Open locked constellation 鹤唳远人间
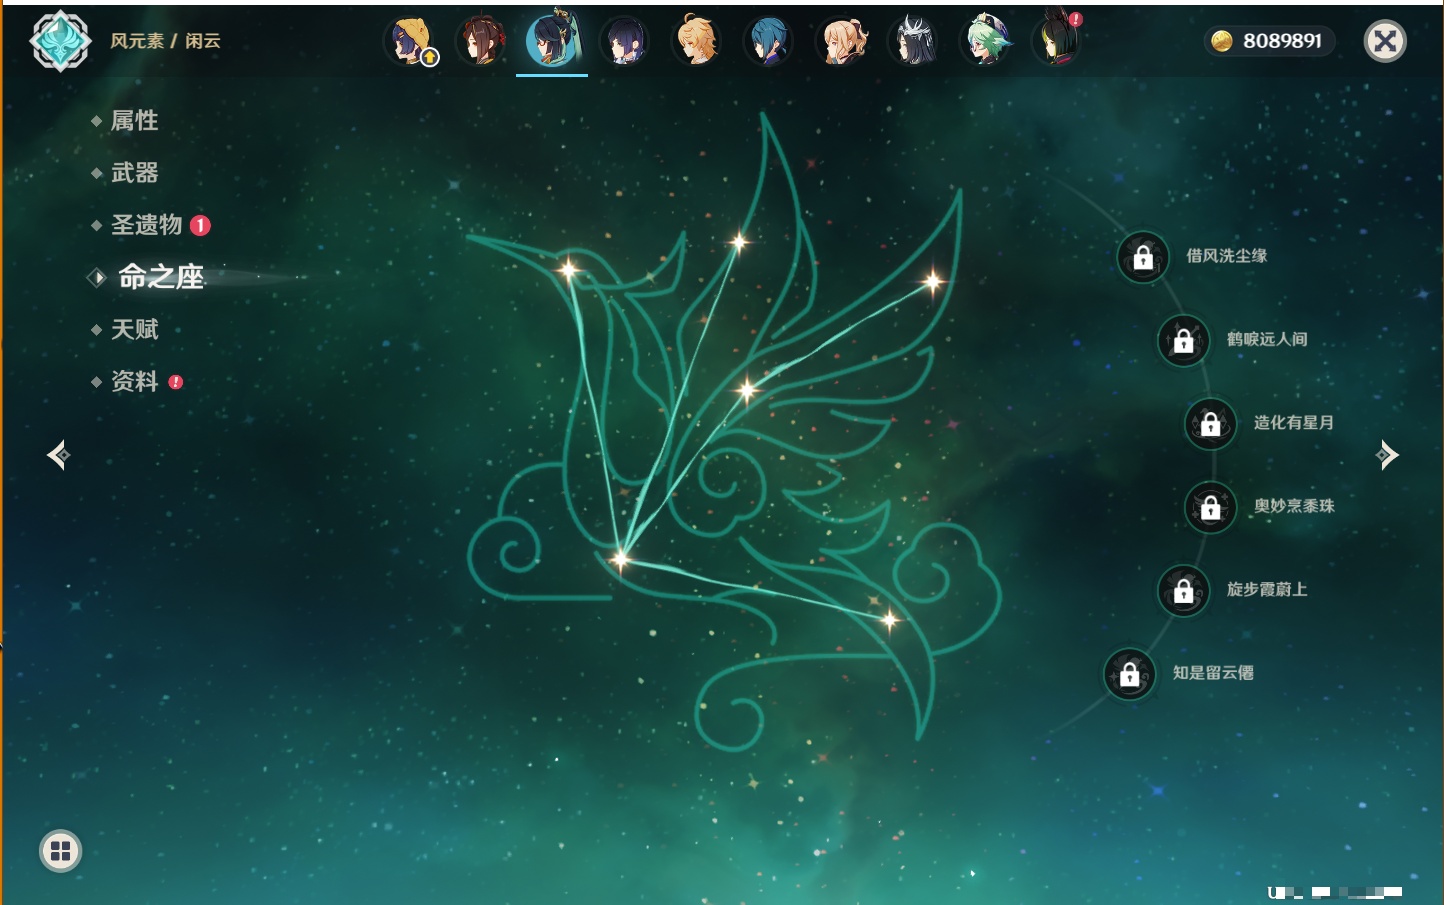This screenshot has height=905, width=1444. (x=1184, y=340)
